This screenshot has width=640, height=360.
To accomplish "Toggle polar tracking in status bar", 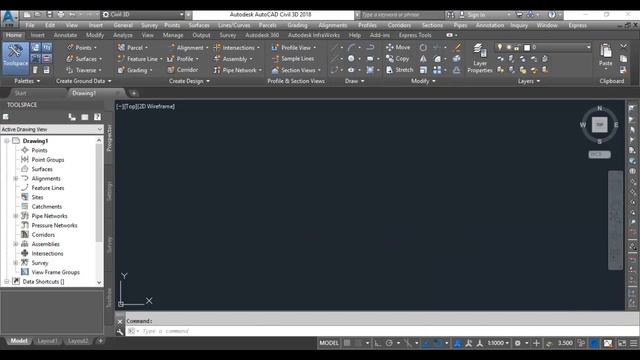I will (x=389, y=343).
